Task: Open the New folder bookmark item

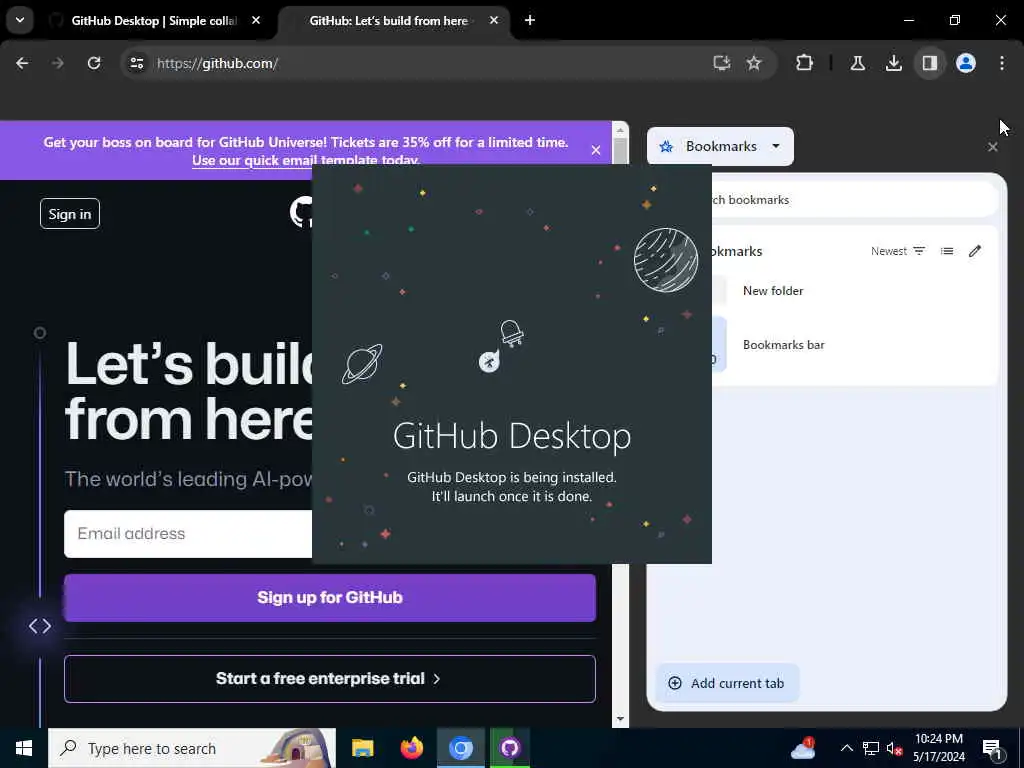Action: click(x=854, y=291)
